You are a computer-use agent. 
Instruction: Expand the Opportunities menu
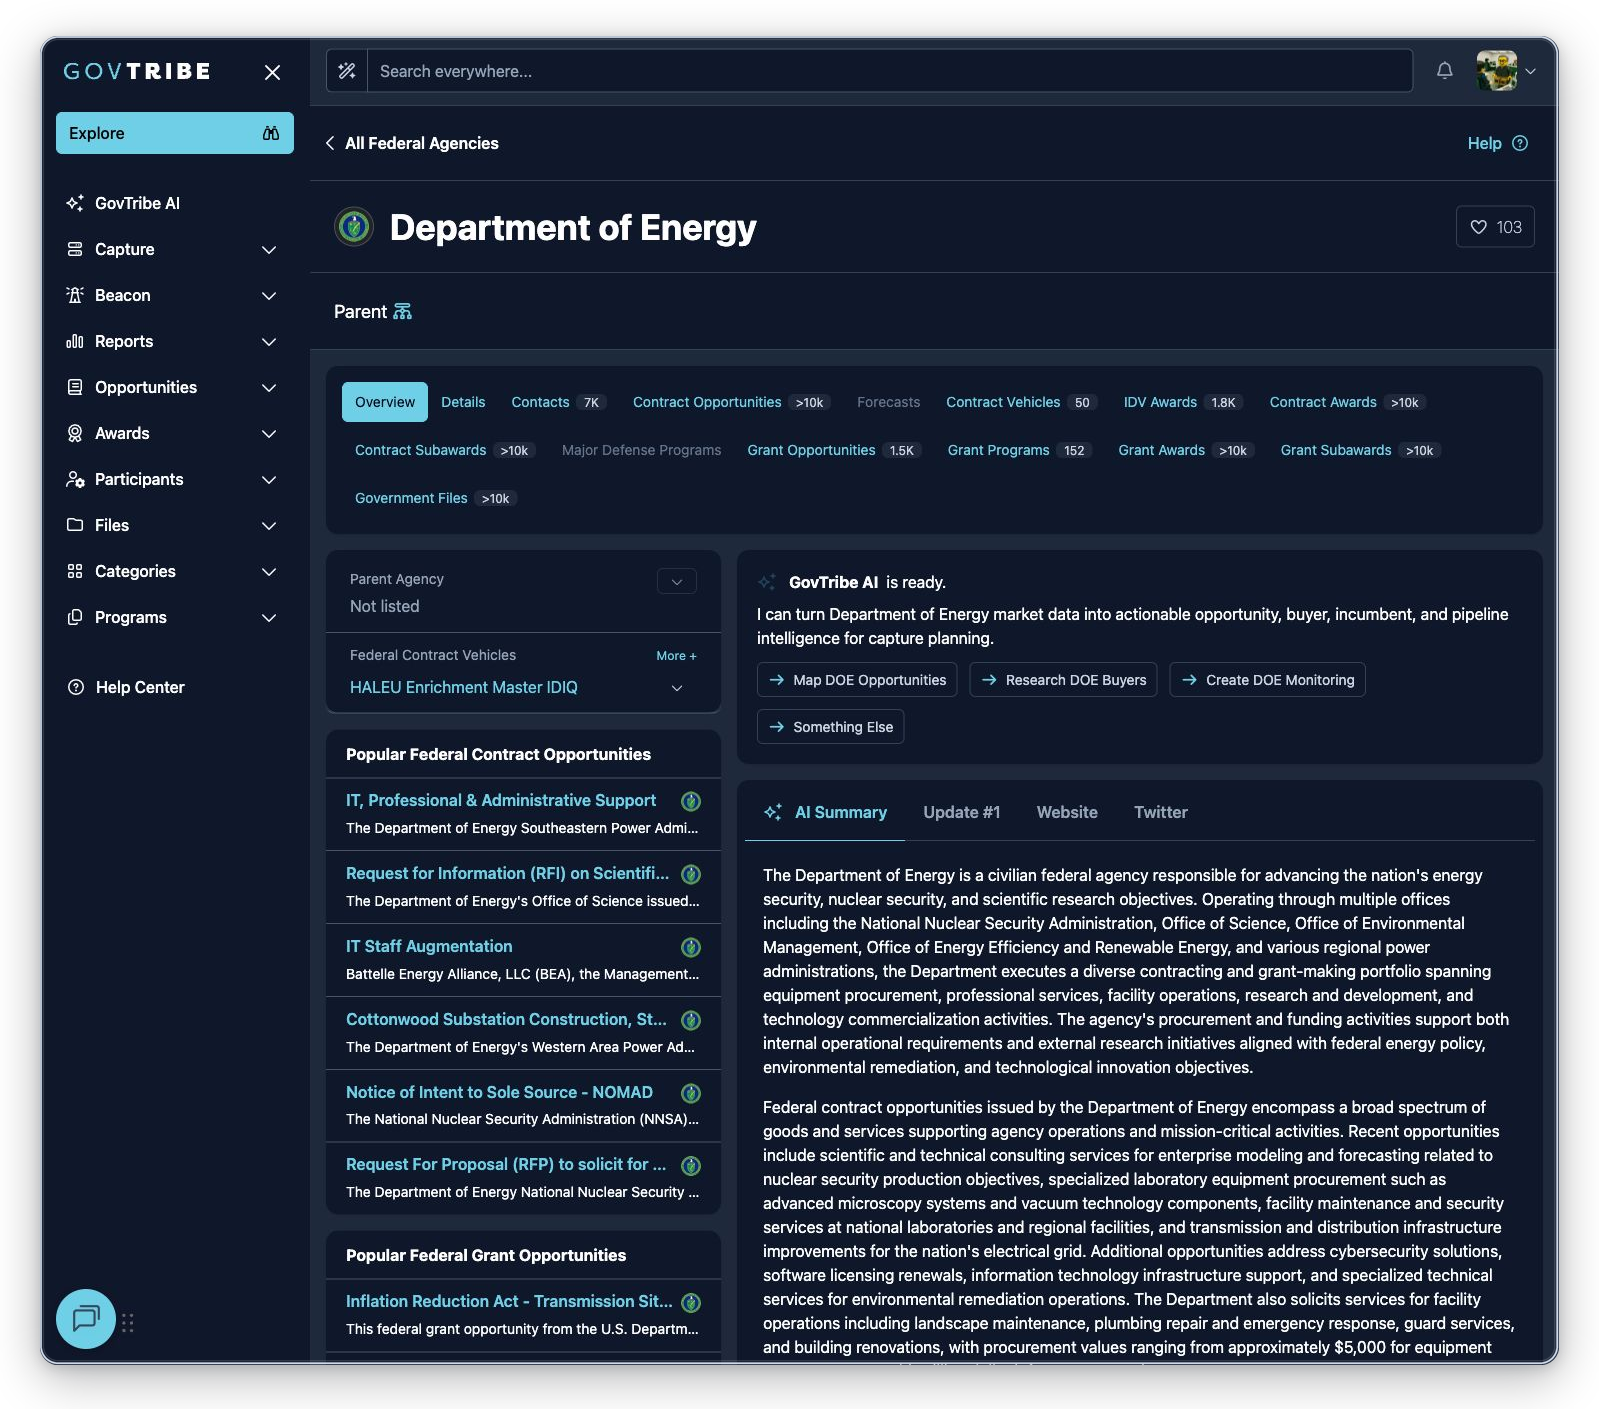pyautogui.click(x=269, y=387)
